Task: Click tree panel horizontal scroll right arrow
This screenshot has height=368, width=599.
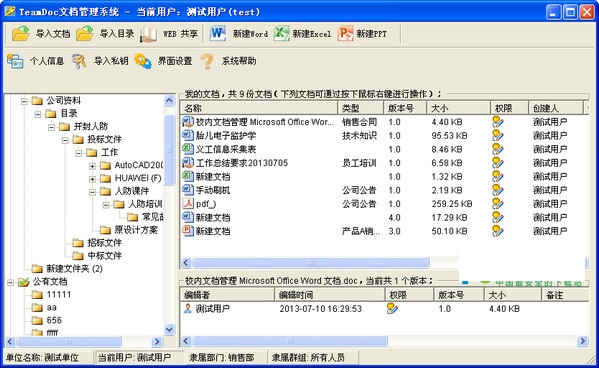Action: tap(157, 341)
